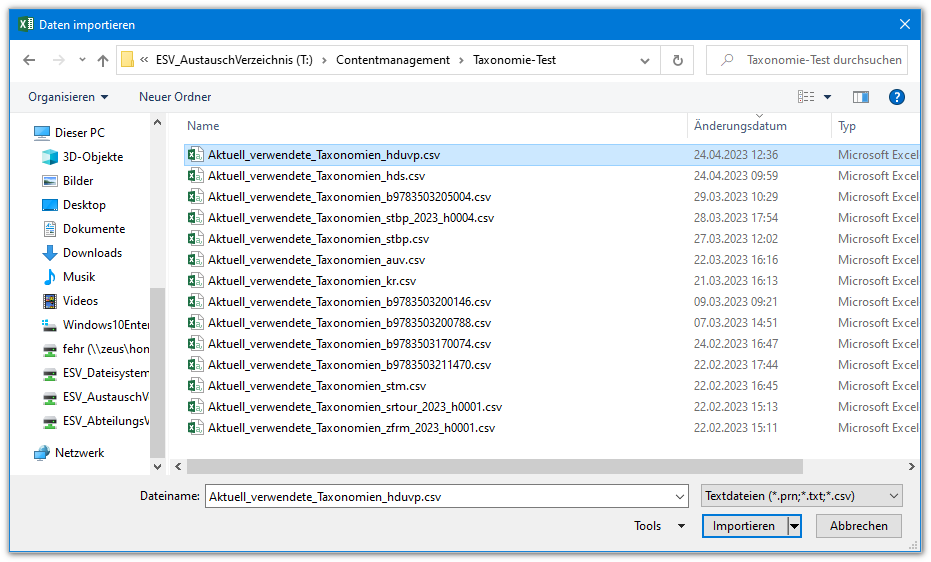The height and width of the screenshot is (562, 931).
Task: Open the Musik folder in sidebar
Action: coord(79,277)
